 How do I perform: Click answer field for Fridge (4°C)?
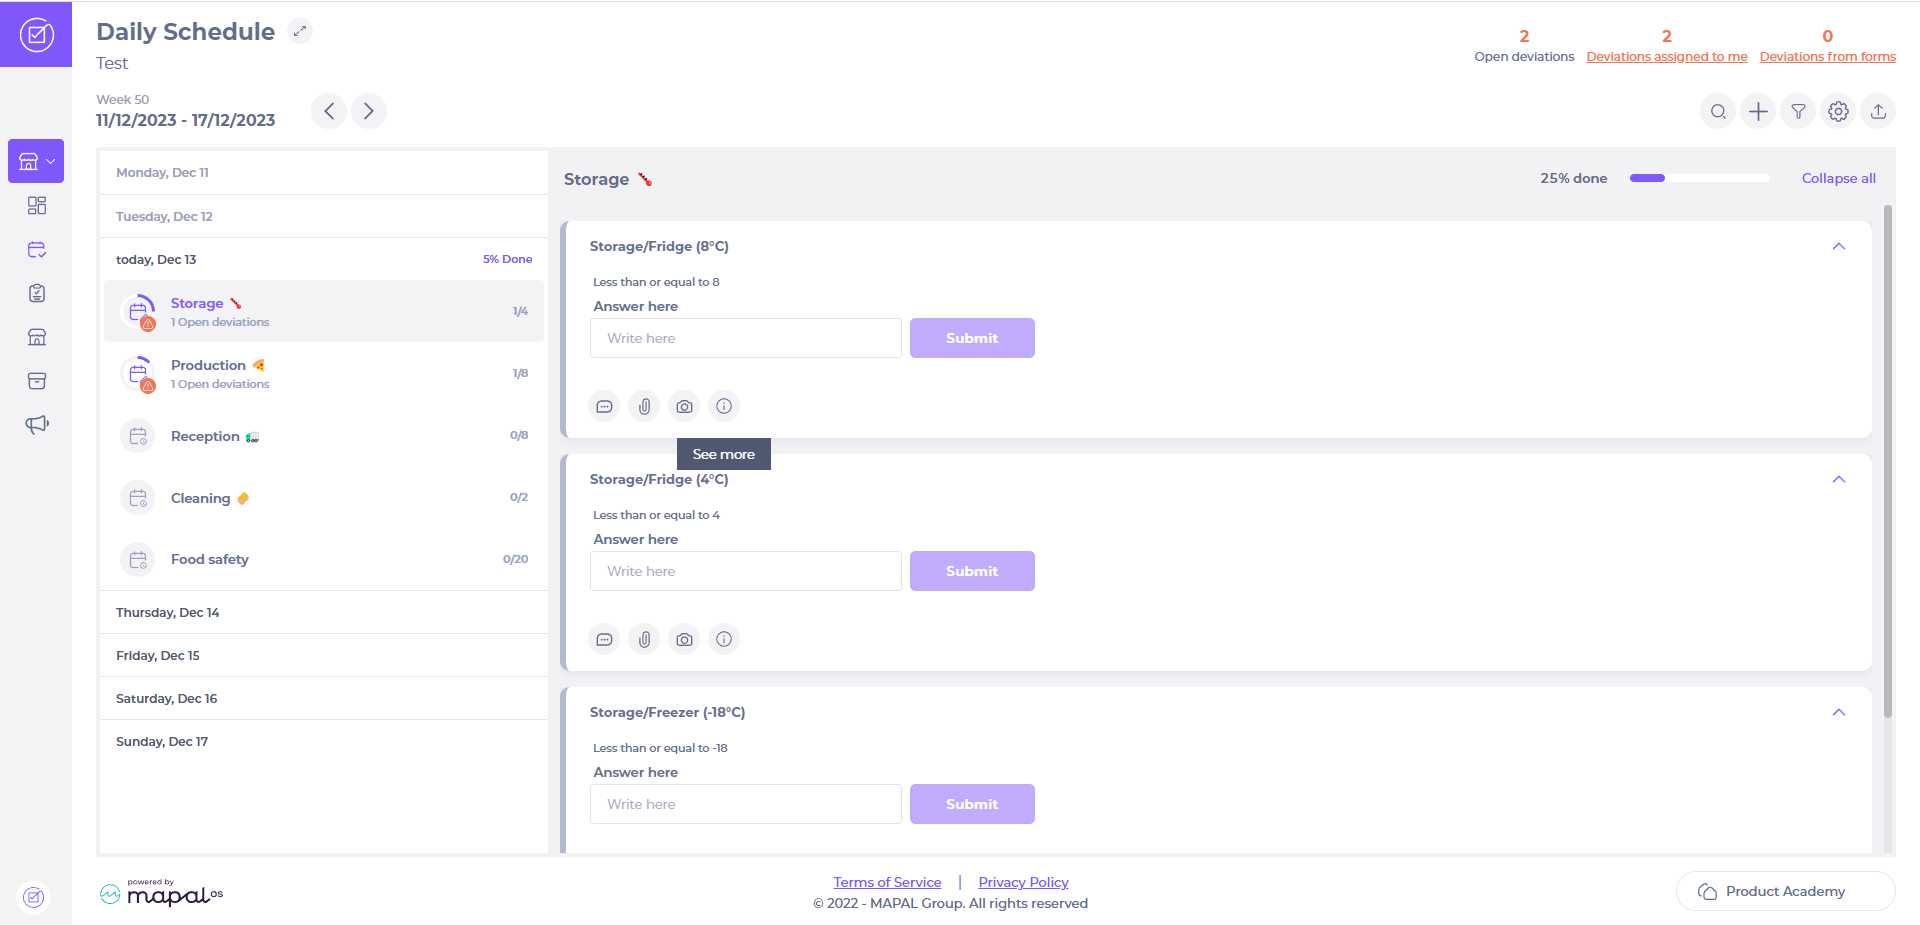[x=746, y=571]
